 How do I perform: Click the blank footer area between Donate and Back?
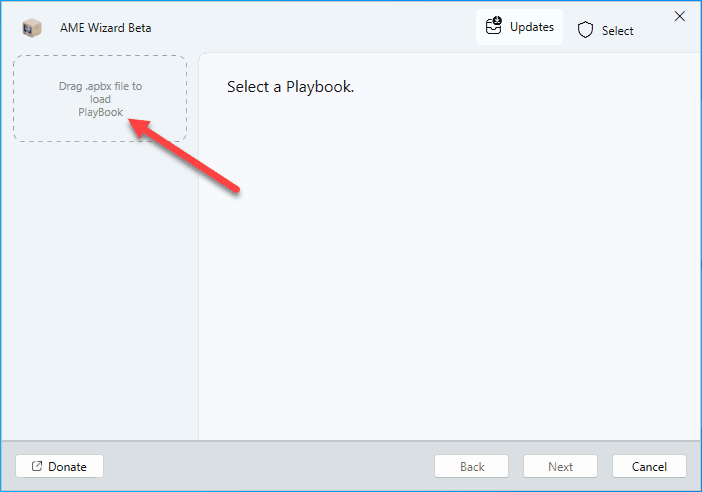coord(270,466)
